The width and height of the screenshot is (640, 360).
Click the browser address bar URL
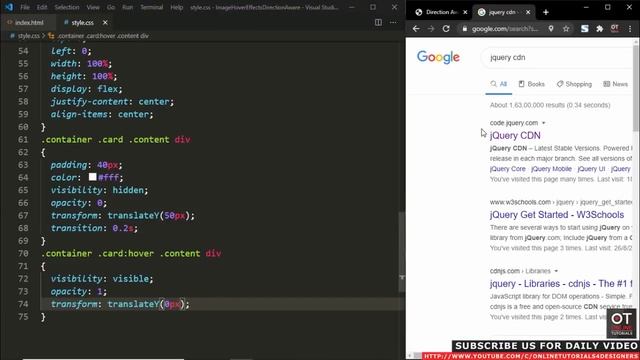505,29
